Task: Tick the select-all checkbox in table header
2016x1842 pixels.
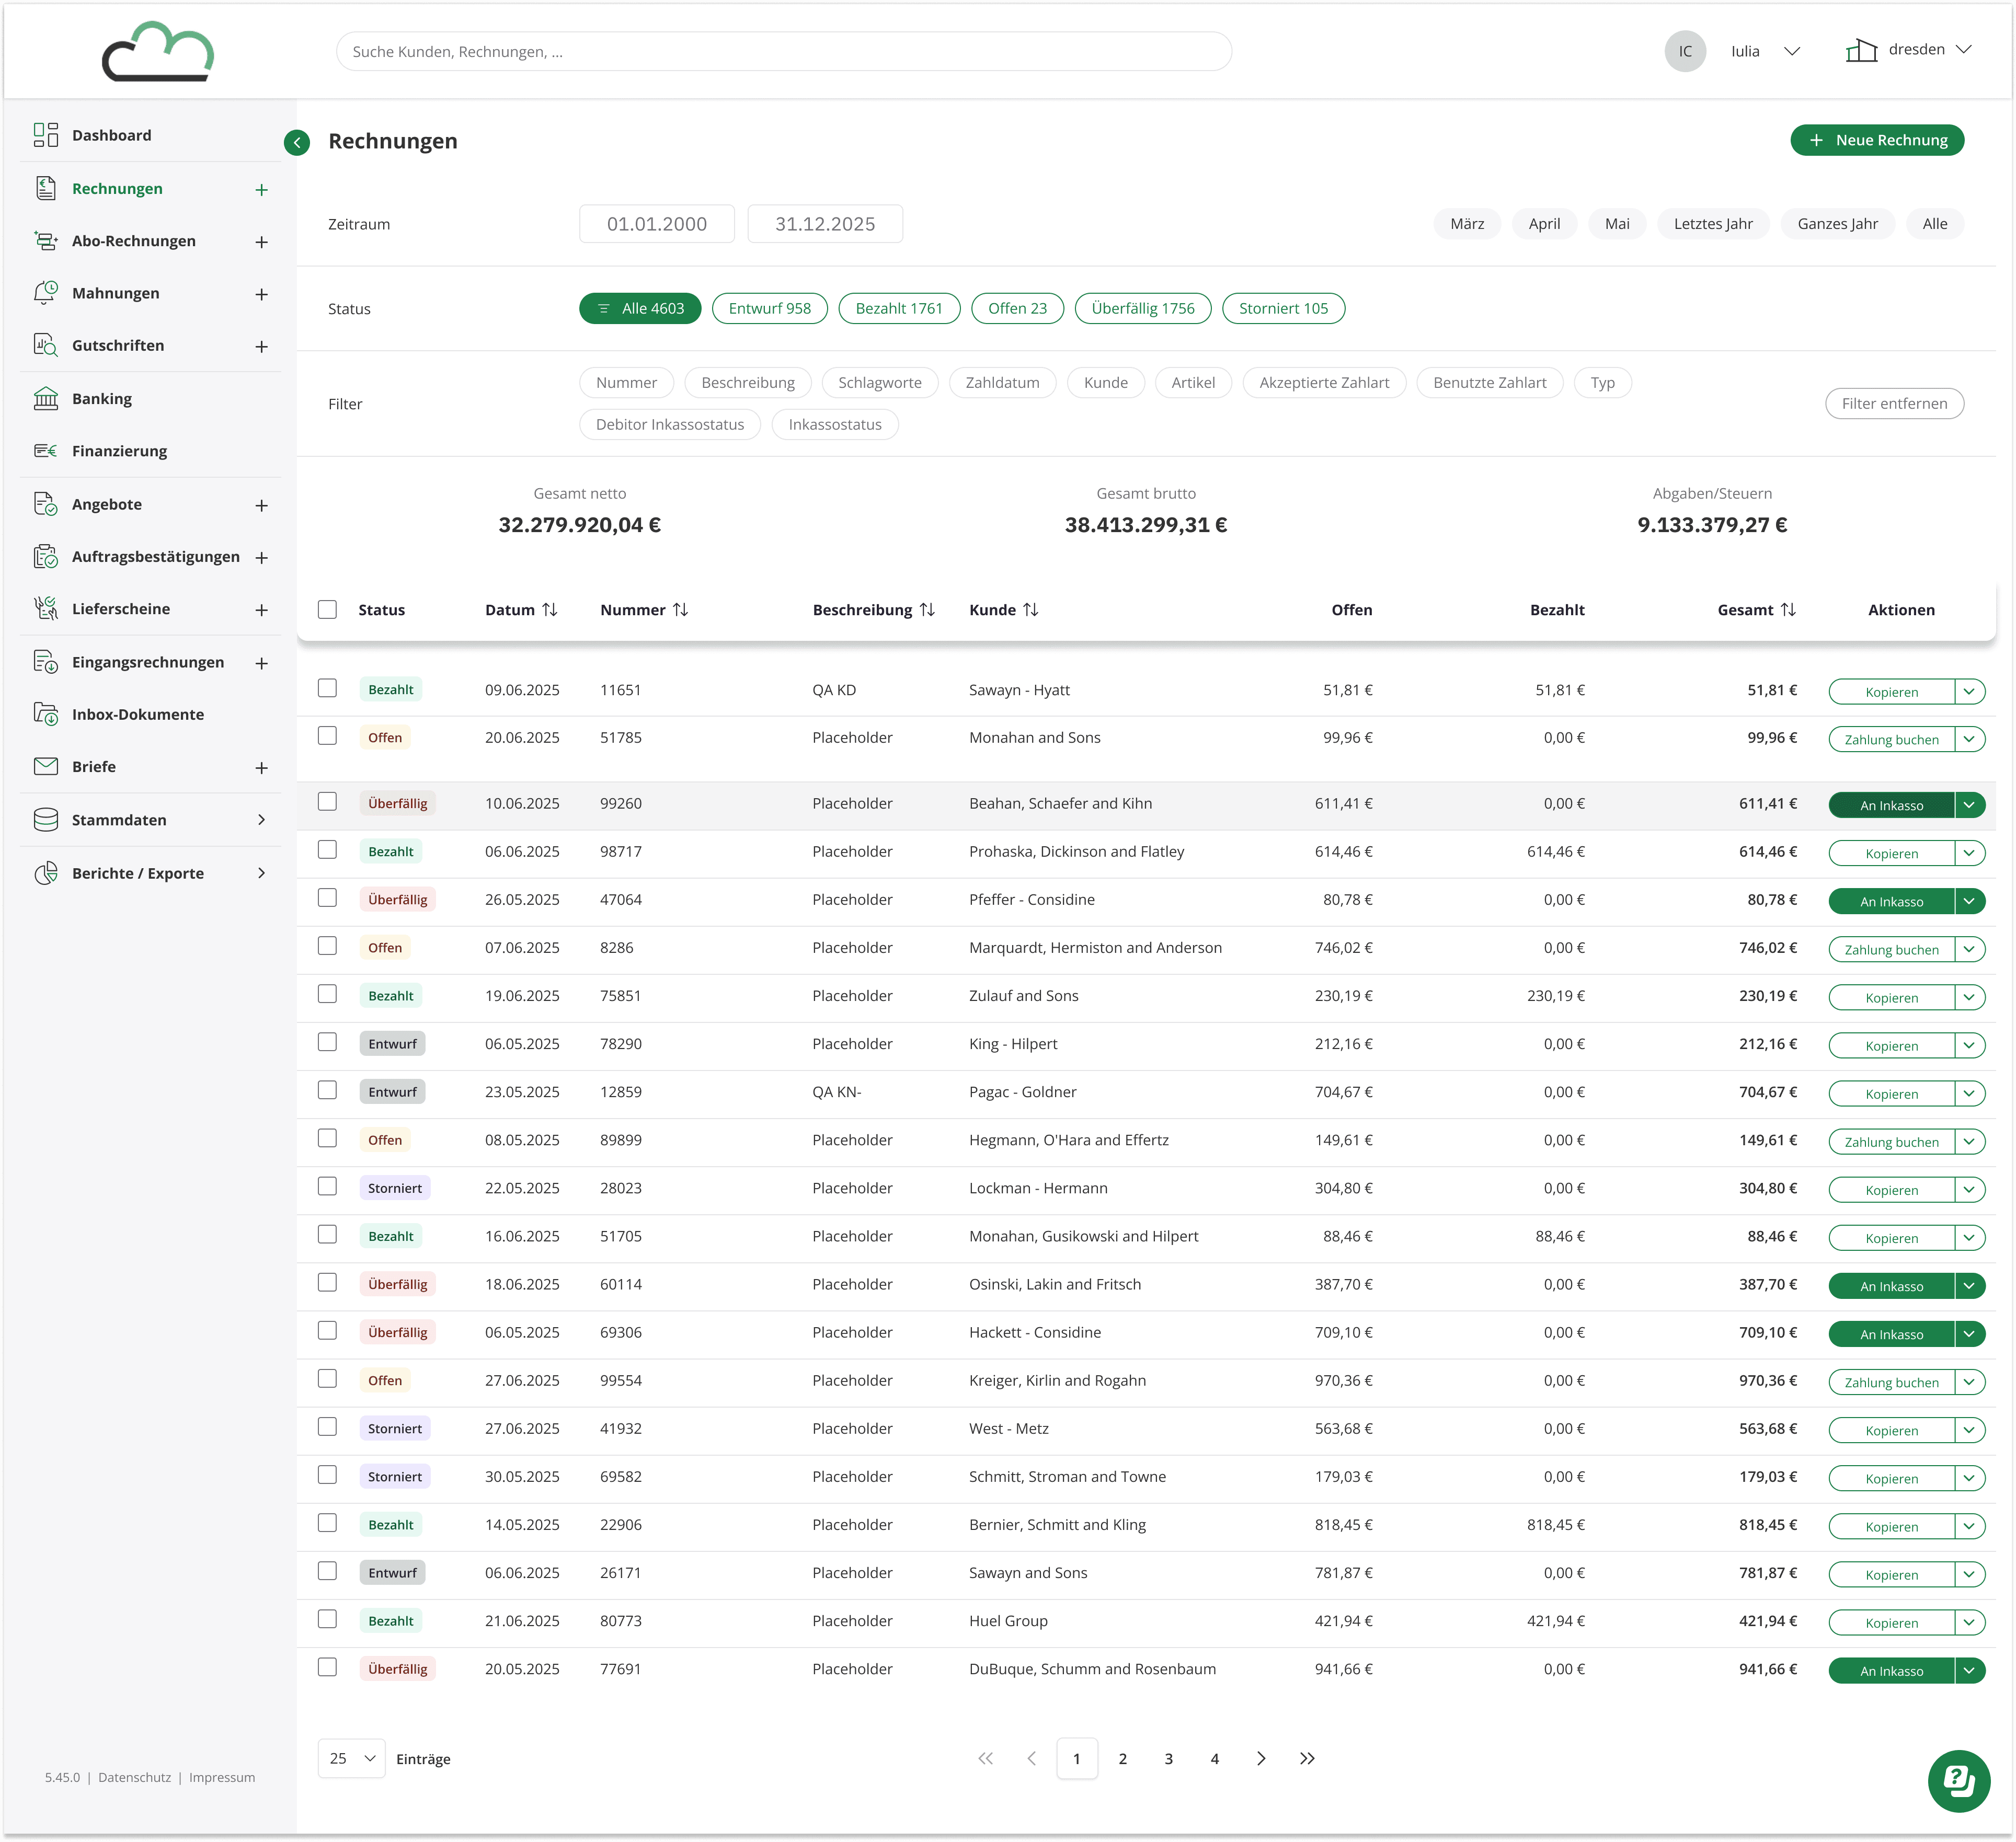Action: click(x=327, y=610)
